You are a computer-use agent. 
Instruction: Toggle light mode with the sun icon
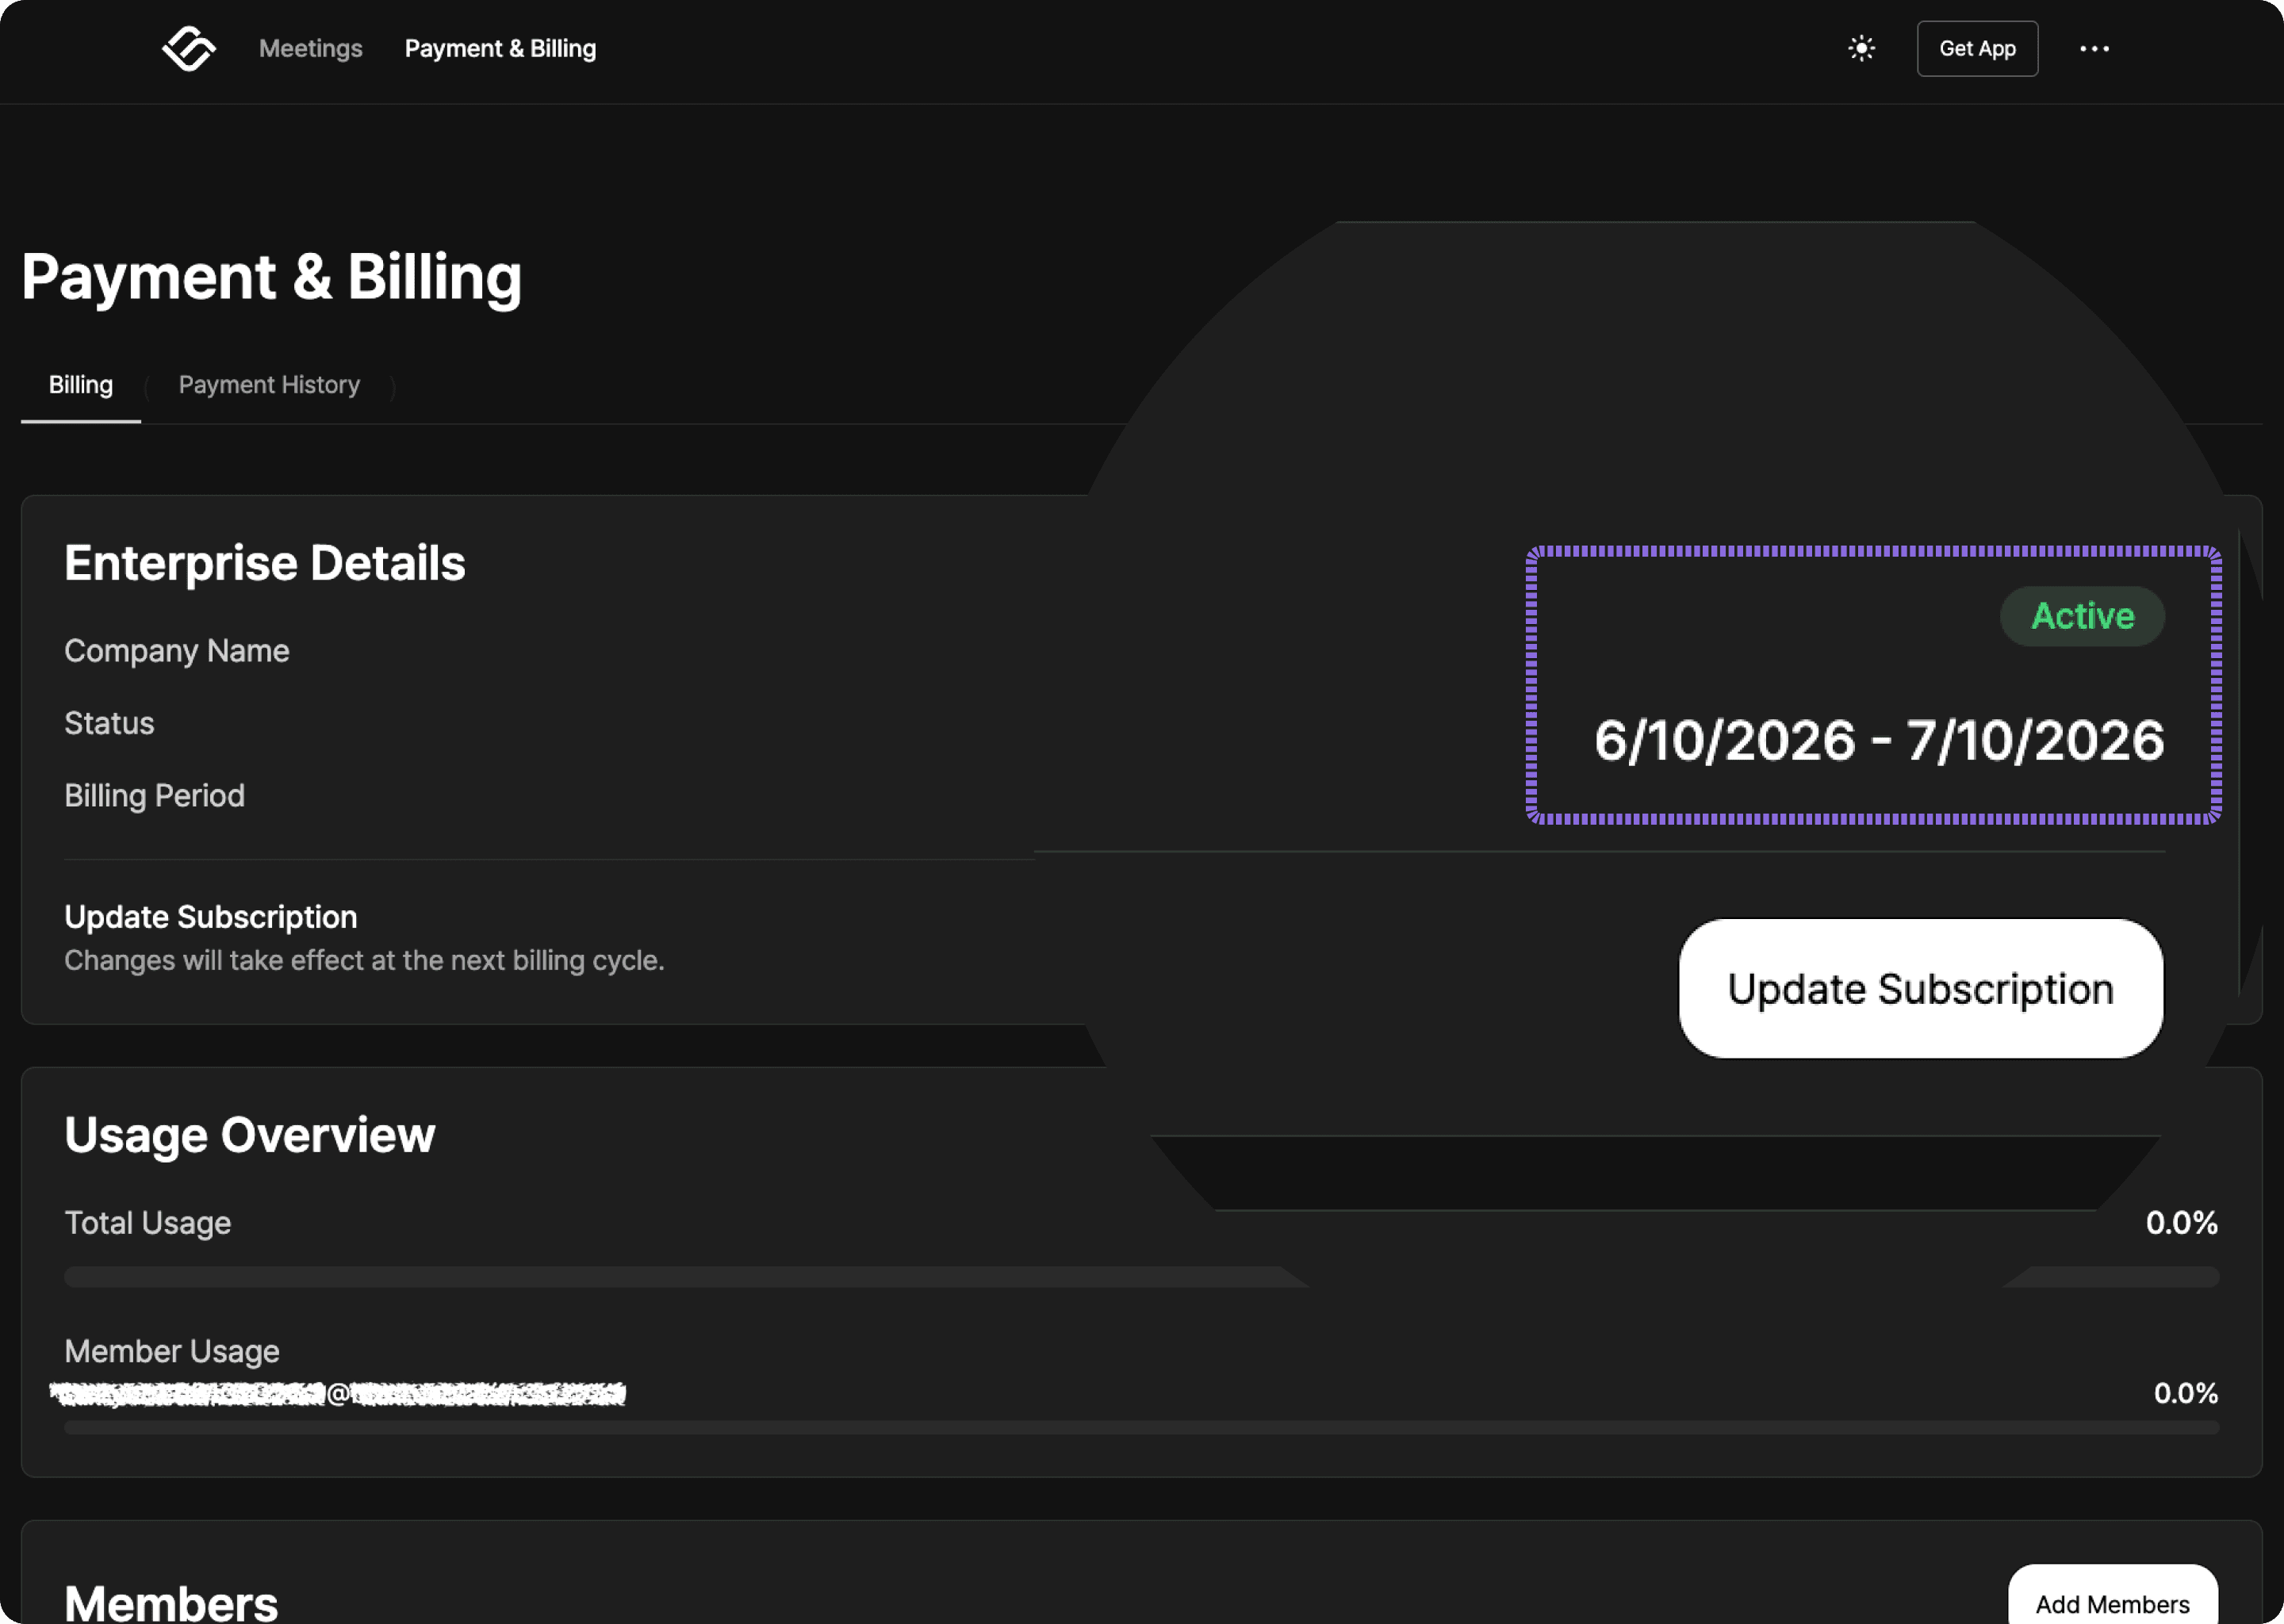1861,48
